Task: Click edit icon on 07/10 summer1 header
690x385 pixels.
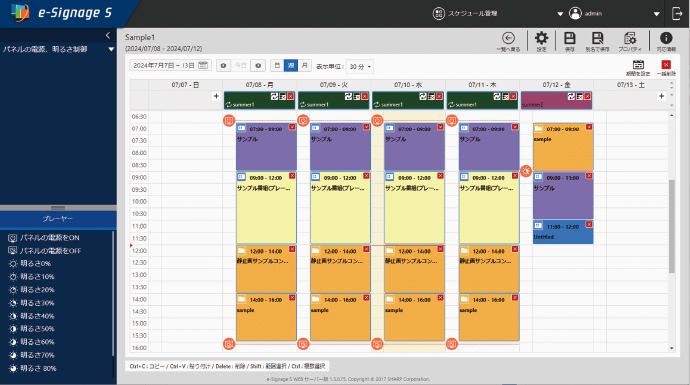Action: (431, 96)
